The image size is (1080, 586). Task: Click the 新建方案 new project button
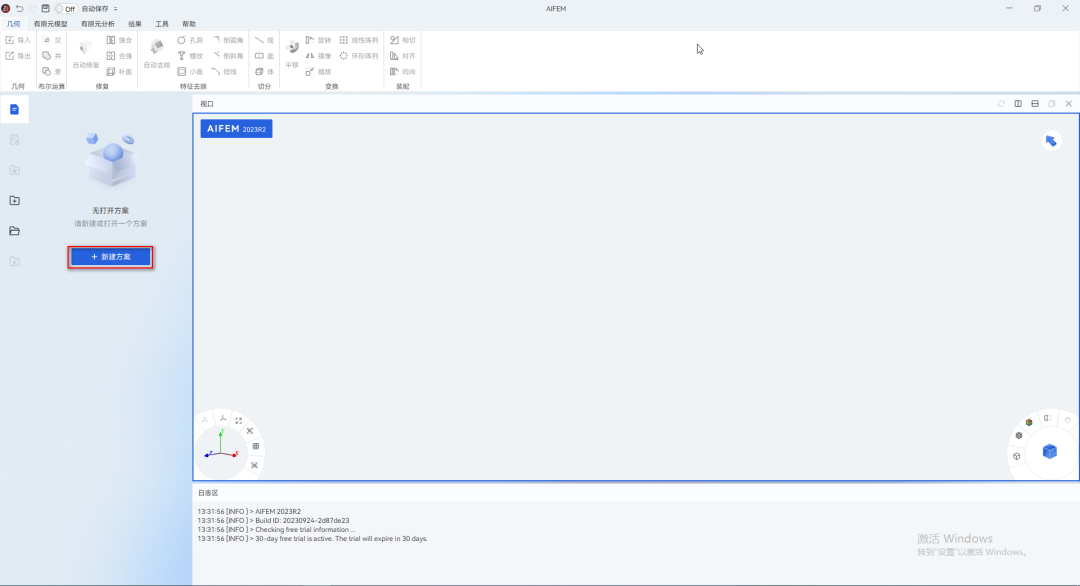(110, 257)
